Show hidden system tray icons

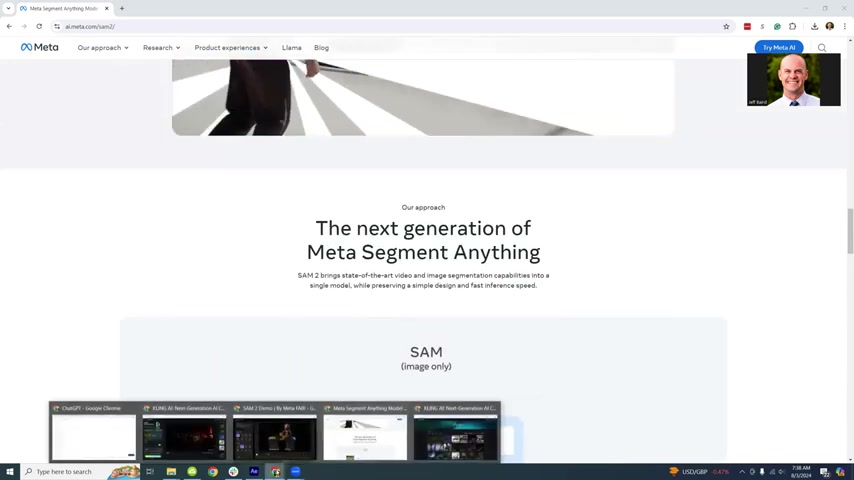point(742,472)
